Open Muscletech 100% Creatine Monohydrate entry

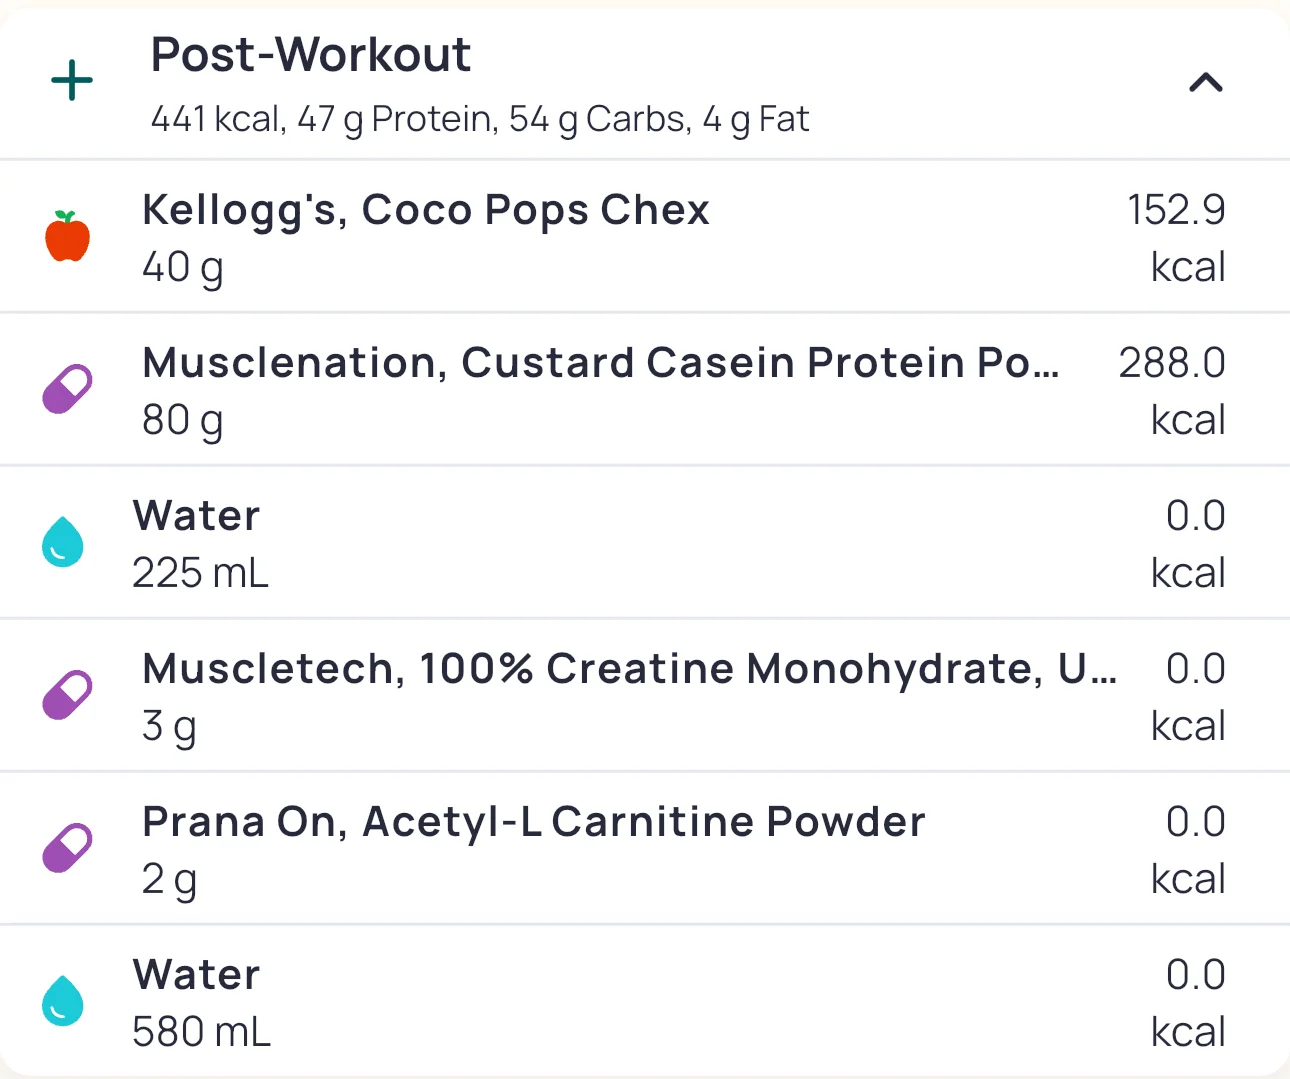(630, 669)
